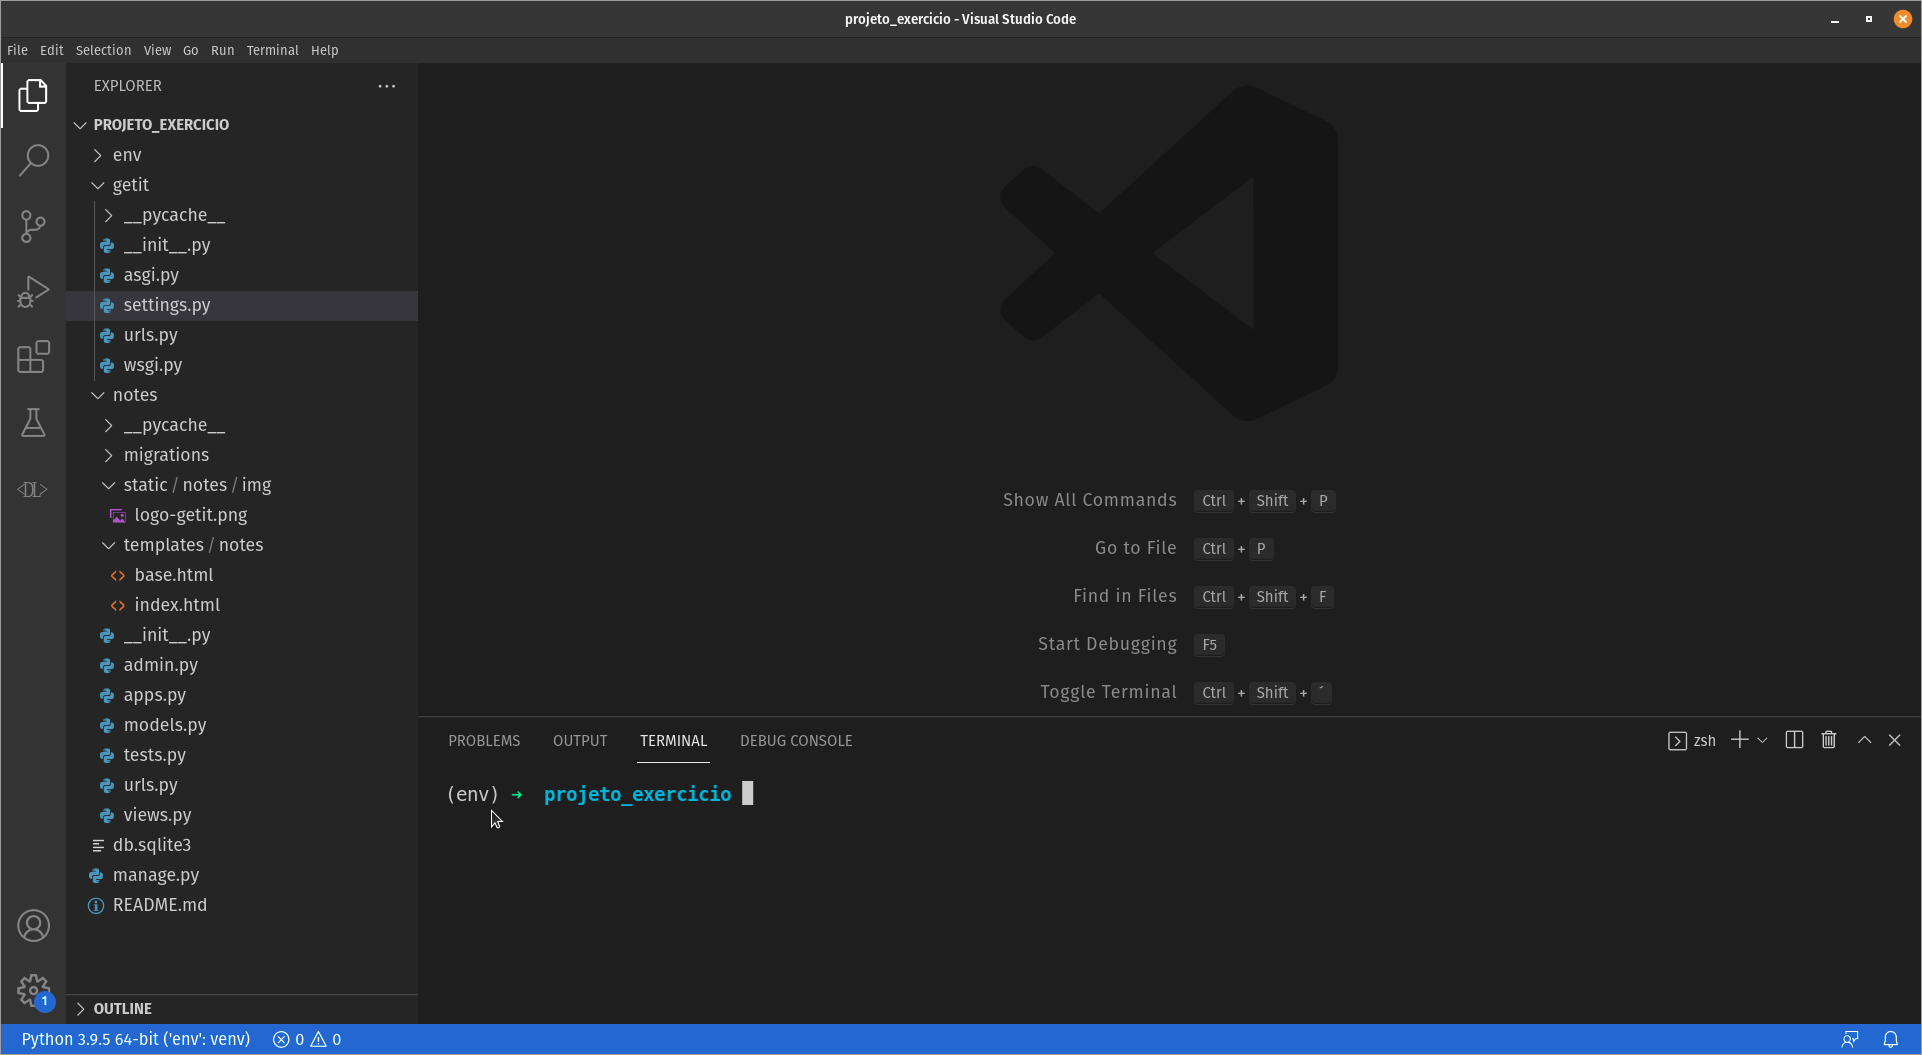Open base.html template
Viewport: 1922px width, 1055px height.
click(242, 575)
